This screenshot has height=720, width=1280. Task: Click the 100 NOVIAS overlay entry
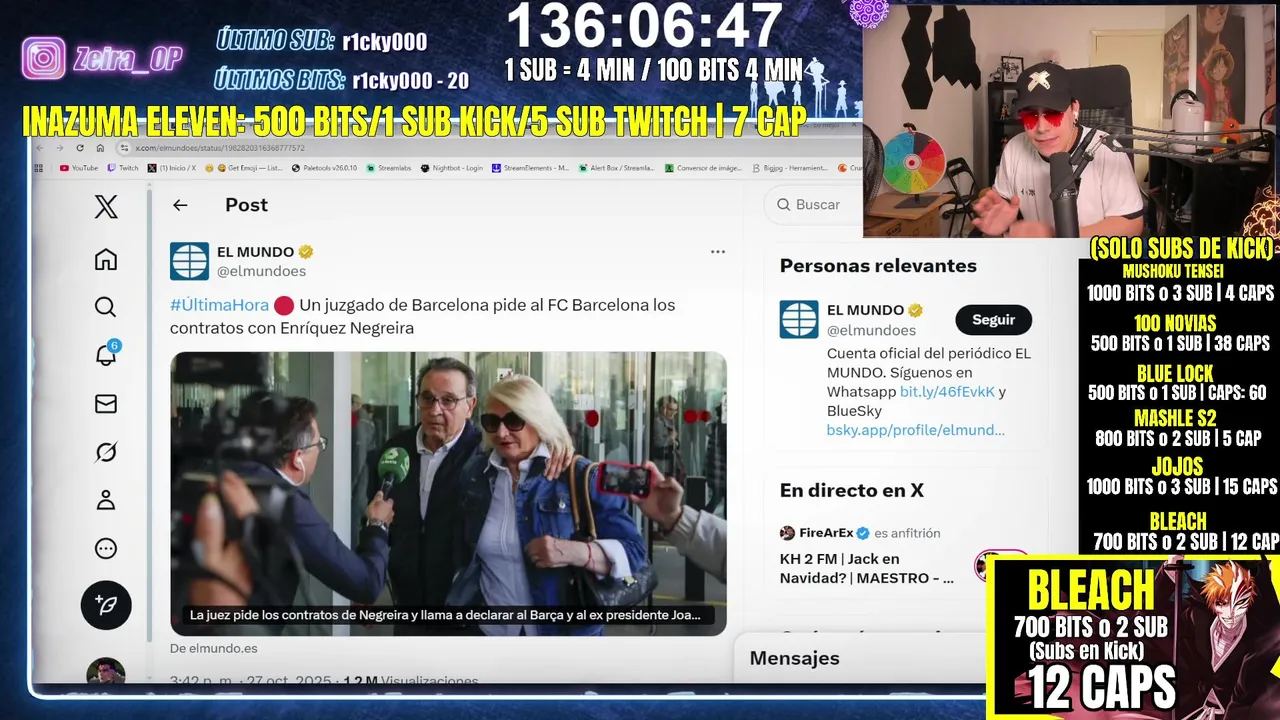[x=1181, y=334]
